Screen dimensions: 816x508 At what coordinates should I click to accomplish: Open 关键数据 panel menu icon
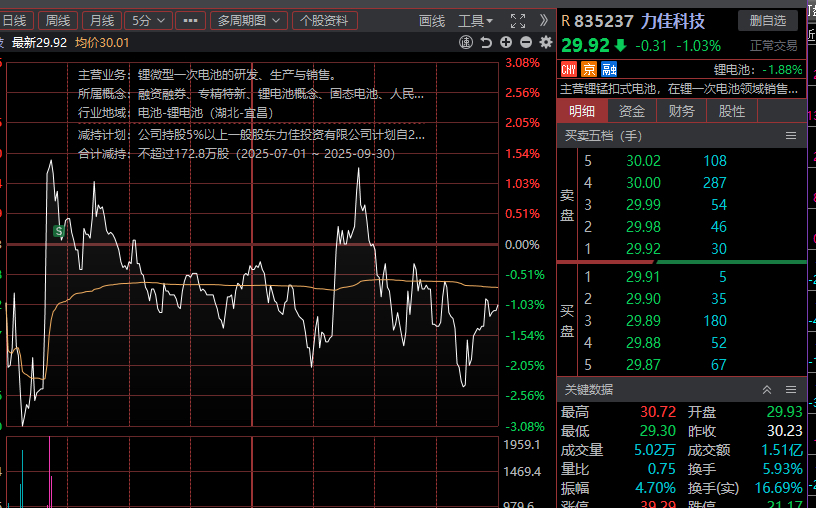pyautogui.click(x=791, y=390)
